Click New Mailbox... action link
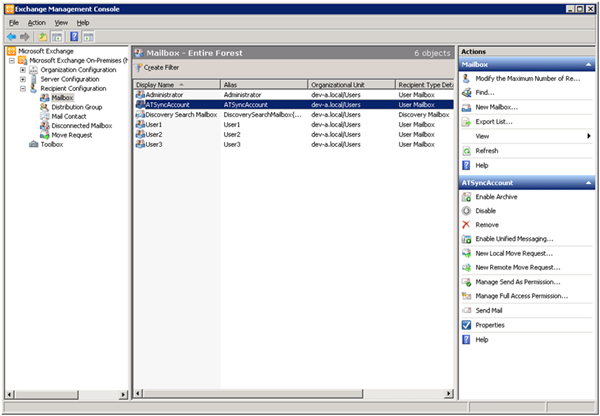This screenshot has width=600, height=416. point(496,107)
